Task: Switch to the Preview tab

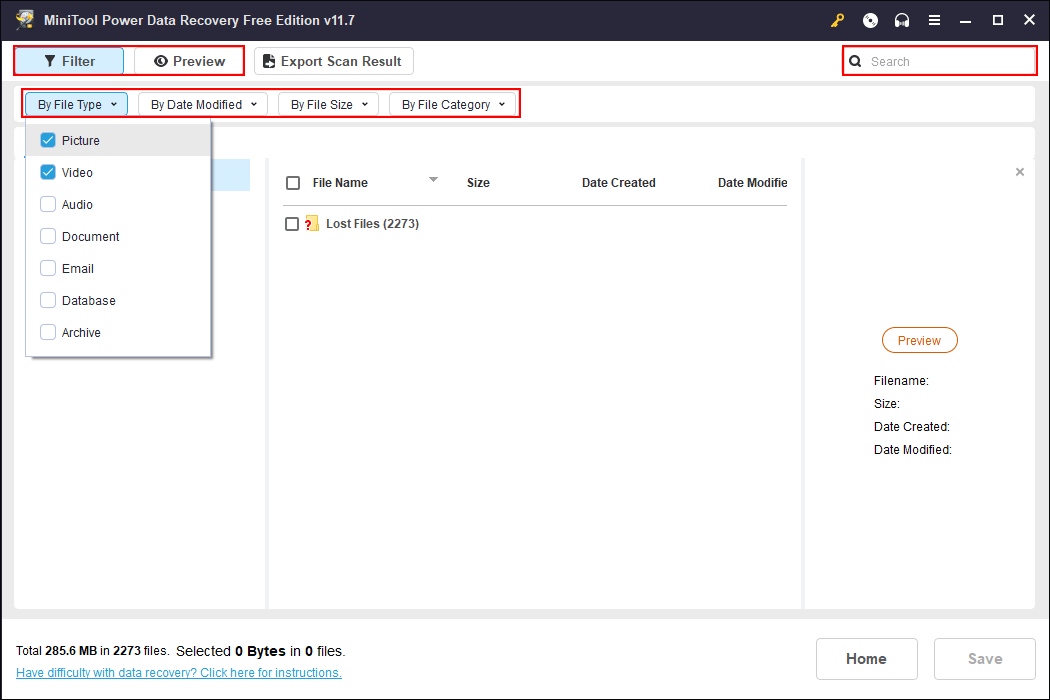Action: point(189,61)
